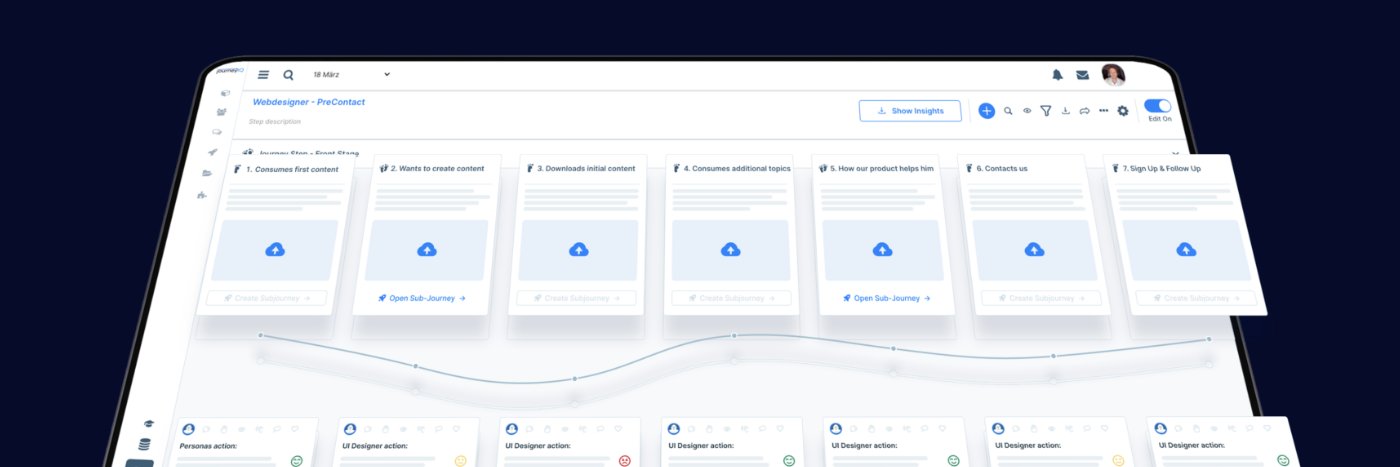The width and height of the screenshot is (1400, 467).
Task: Open the settings gear icon
Action: coord(1123,111)
